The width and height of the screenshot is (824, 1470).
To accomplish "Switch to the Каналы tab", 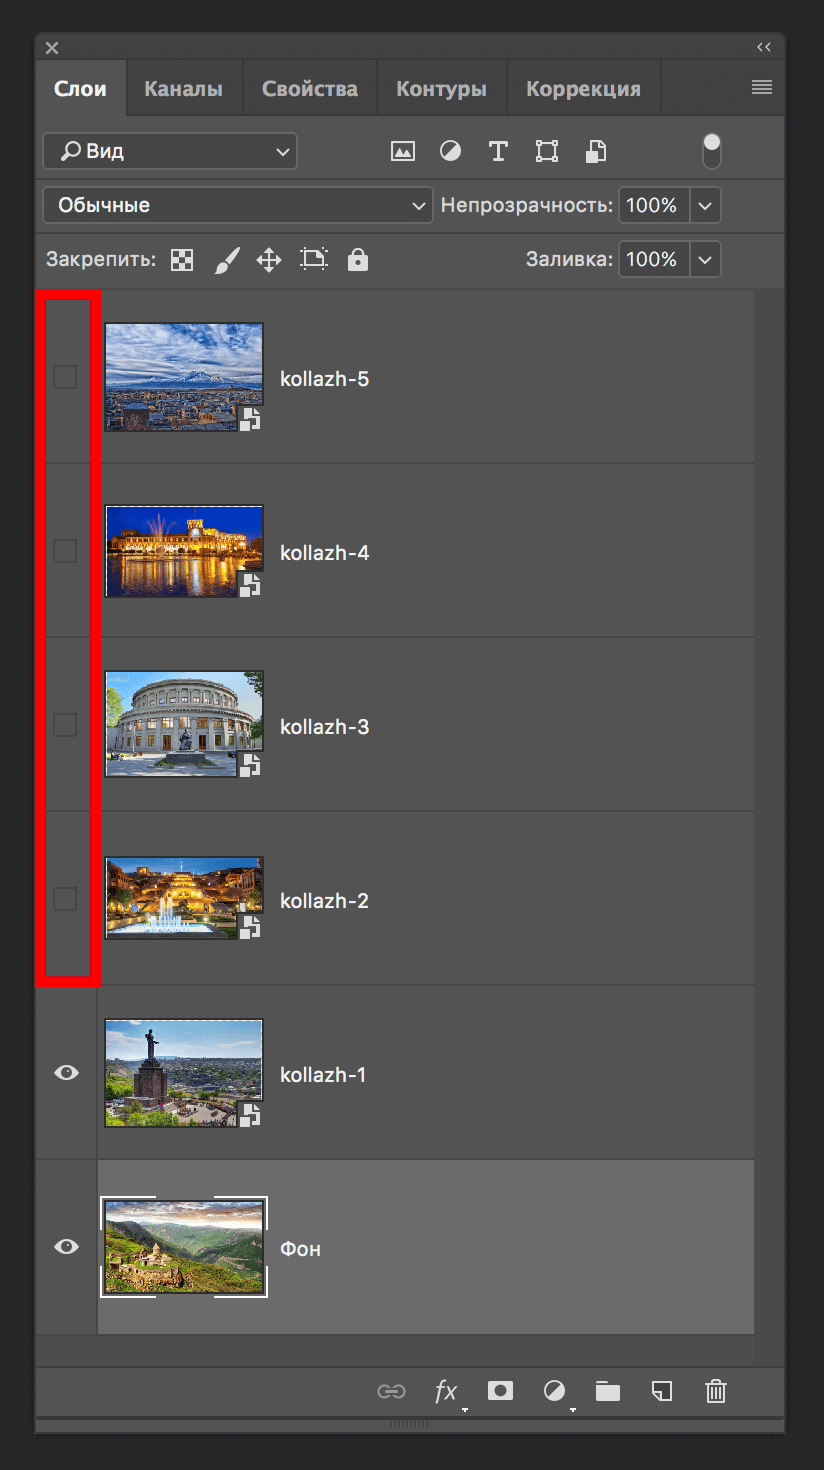I will pyautogui.click(x=183, y=89).
